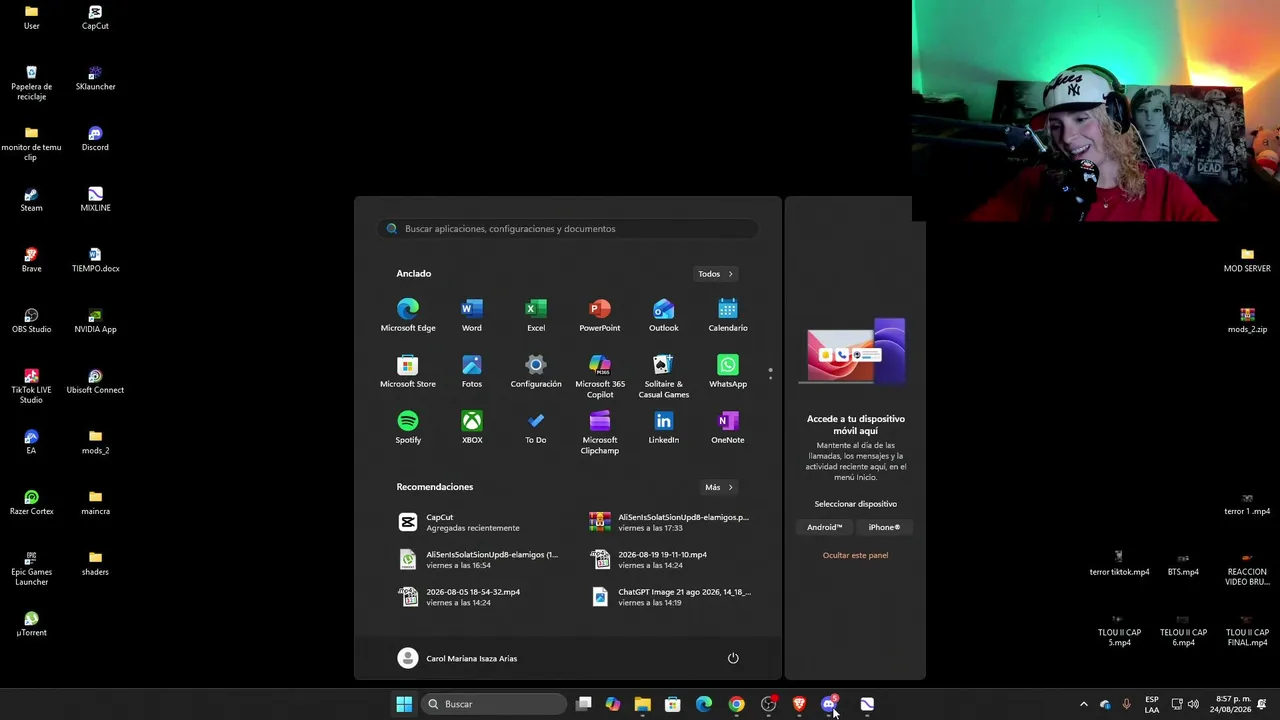Select the mods_2.zip desktop file
The height and width of the screenshot is (720, 1280).
click(1247, 321)
